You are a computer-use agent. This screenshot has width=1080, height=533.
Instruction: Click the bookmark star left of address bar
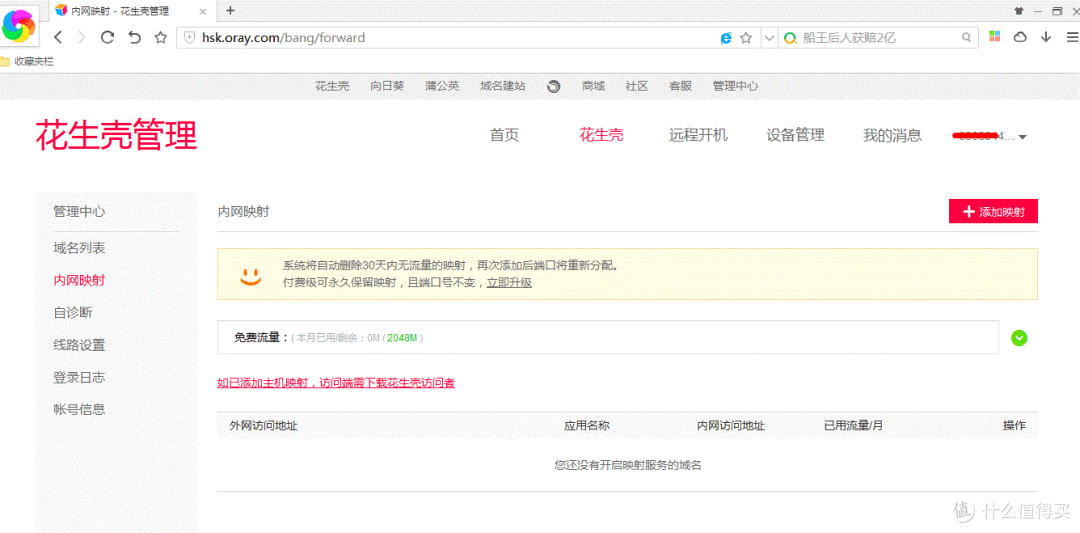pyautogui.click(x=160, y=38)
